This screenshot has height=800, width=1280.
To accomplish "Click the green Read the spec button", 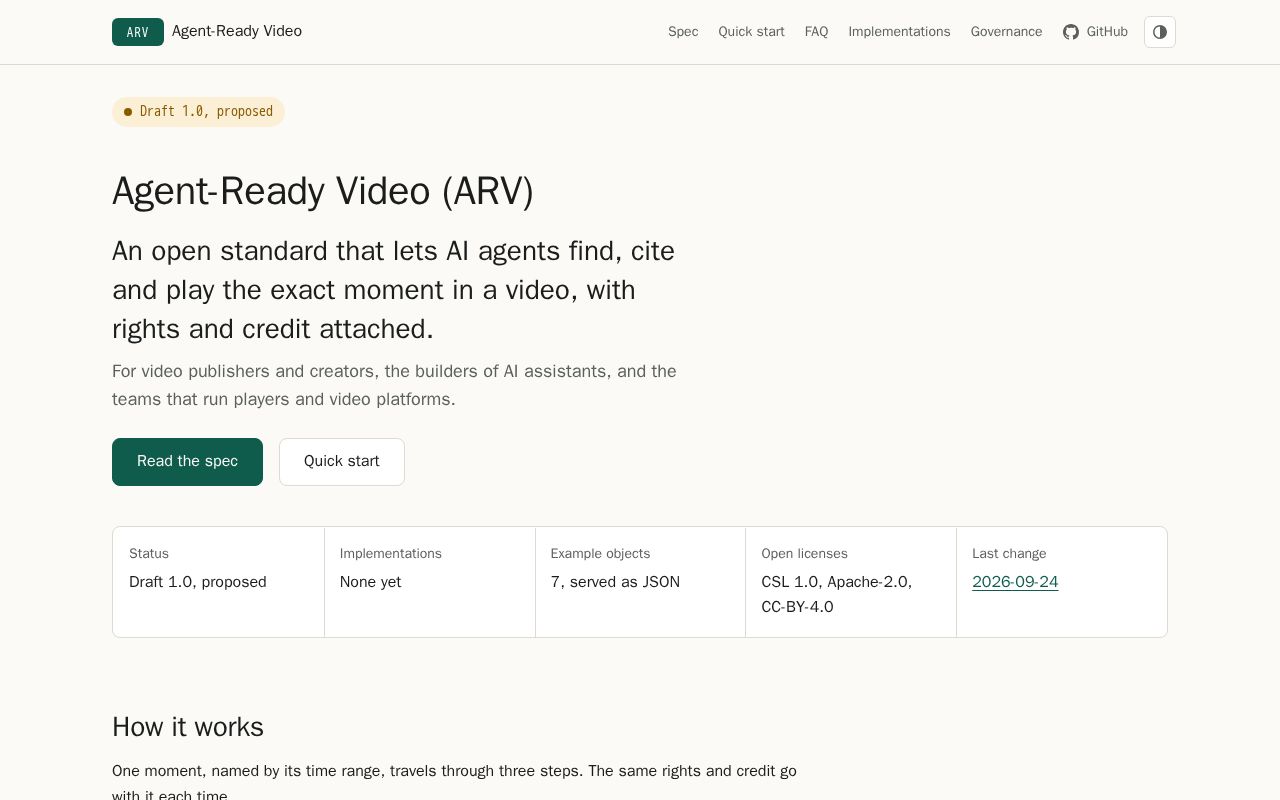I will 187,462.
